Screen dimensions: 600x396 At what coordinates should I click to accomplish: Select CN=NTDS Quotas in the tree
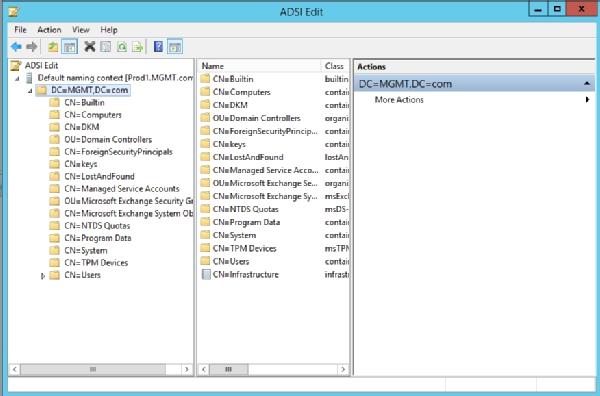click(x=97, y=226)
